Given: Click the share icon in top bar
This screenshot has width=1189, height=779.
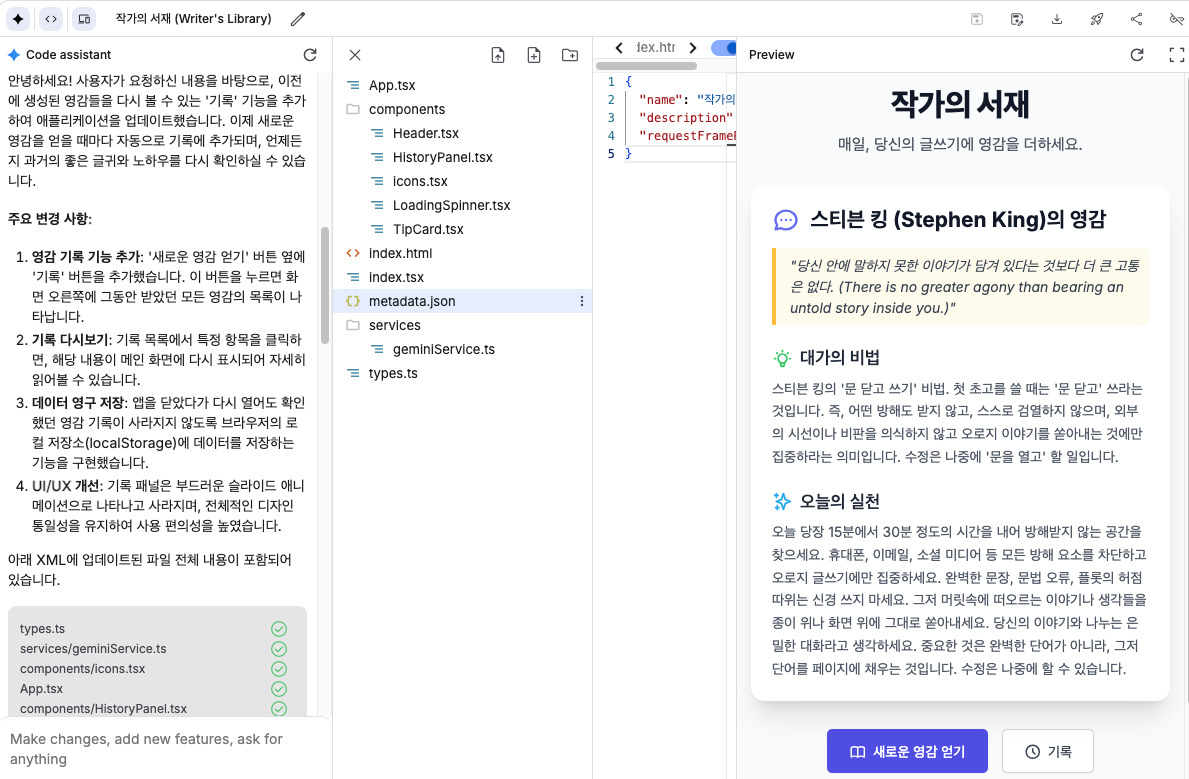Looking at the screenshot, I should point(1137,18).
